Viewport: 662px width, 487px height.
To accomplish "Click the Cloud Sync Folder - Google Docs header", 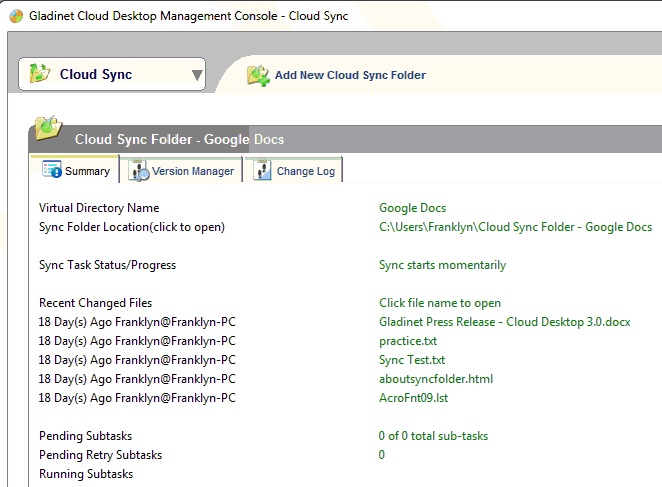I will [179, 139].
